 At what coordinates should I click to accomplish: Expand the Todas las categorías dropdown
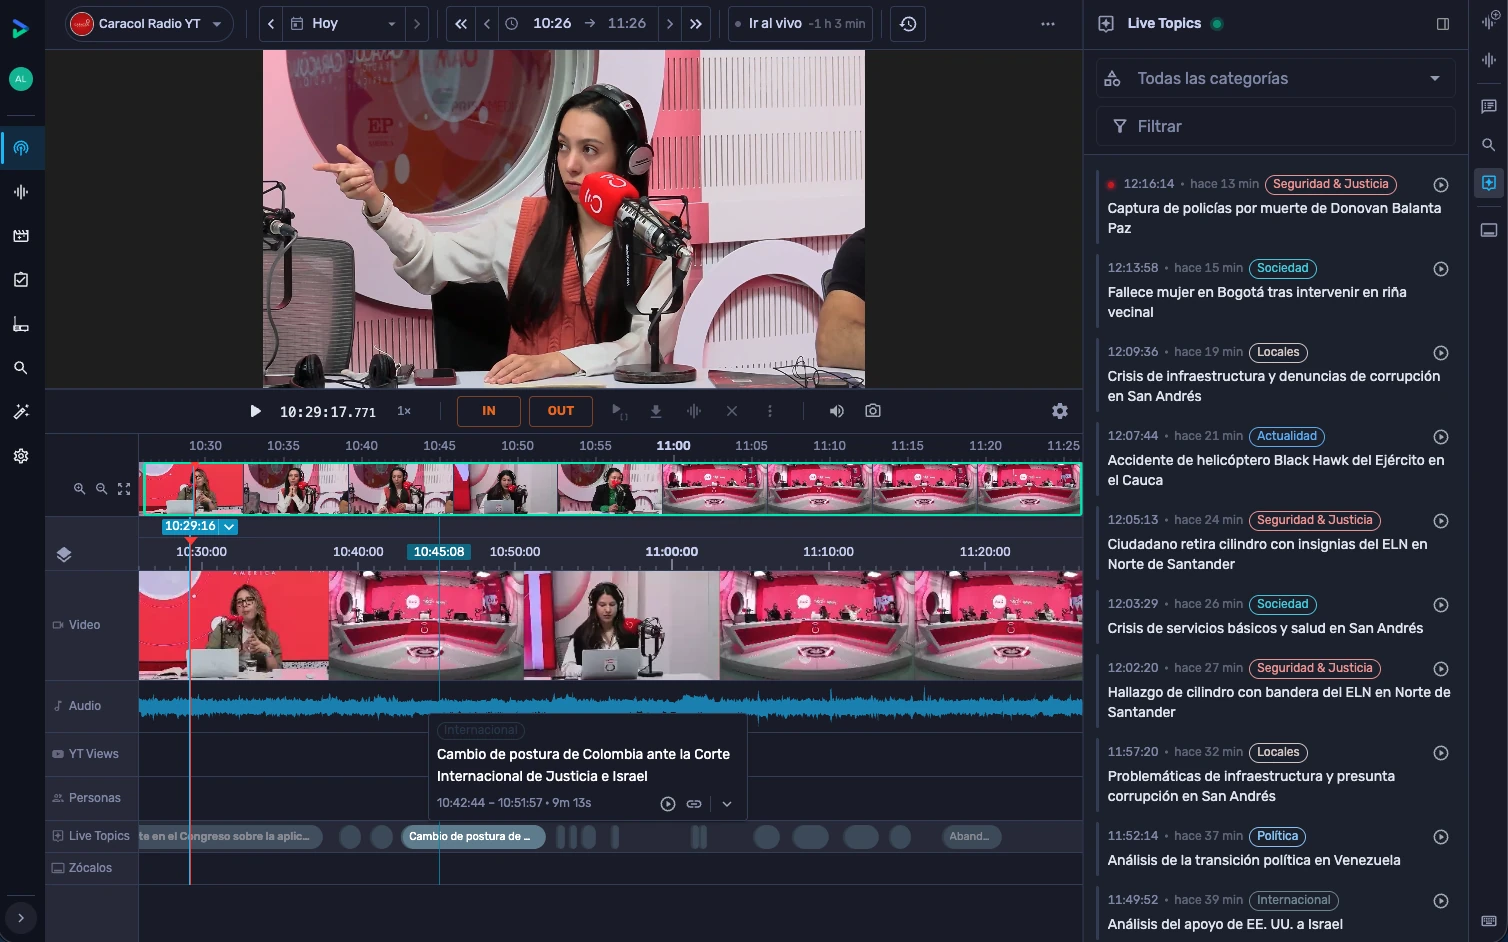1275,79
